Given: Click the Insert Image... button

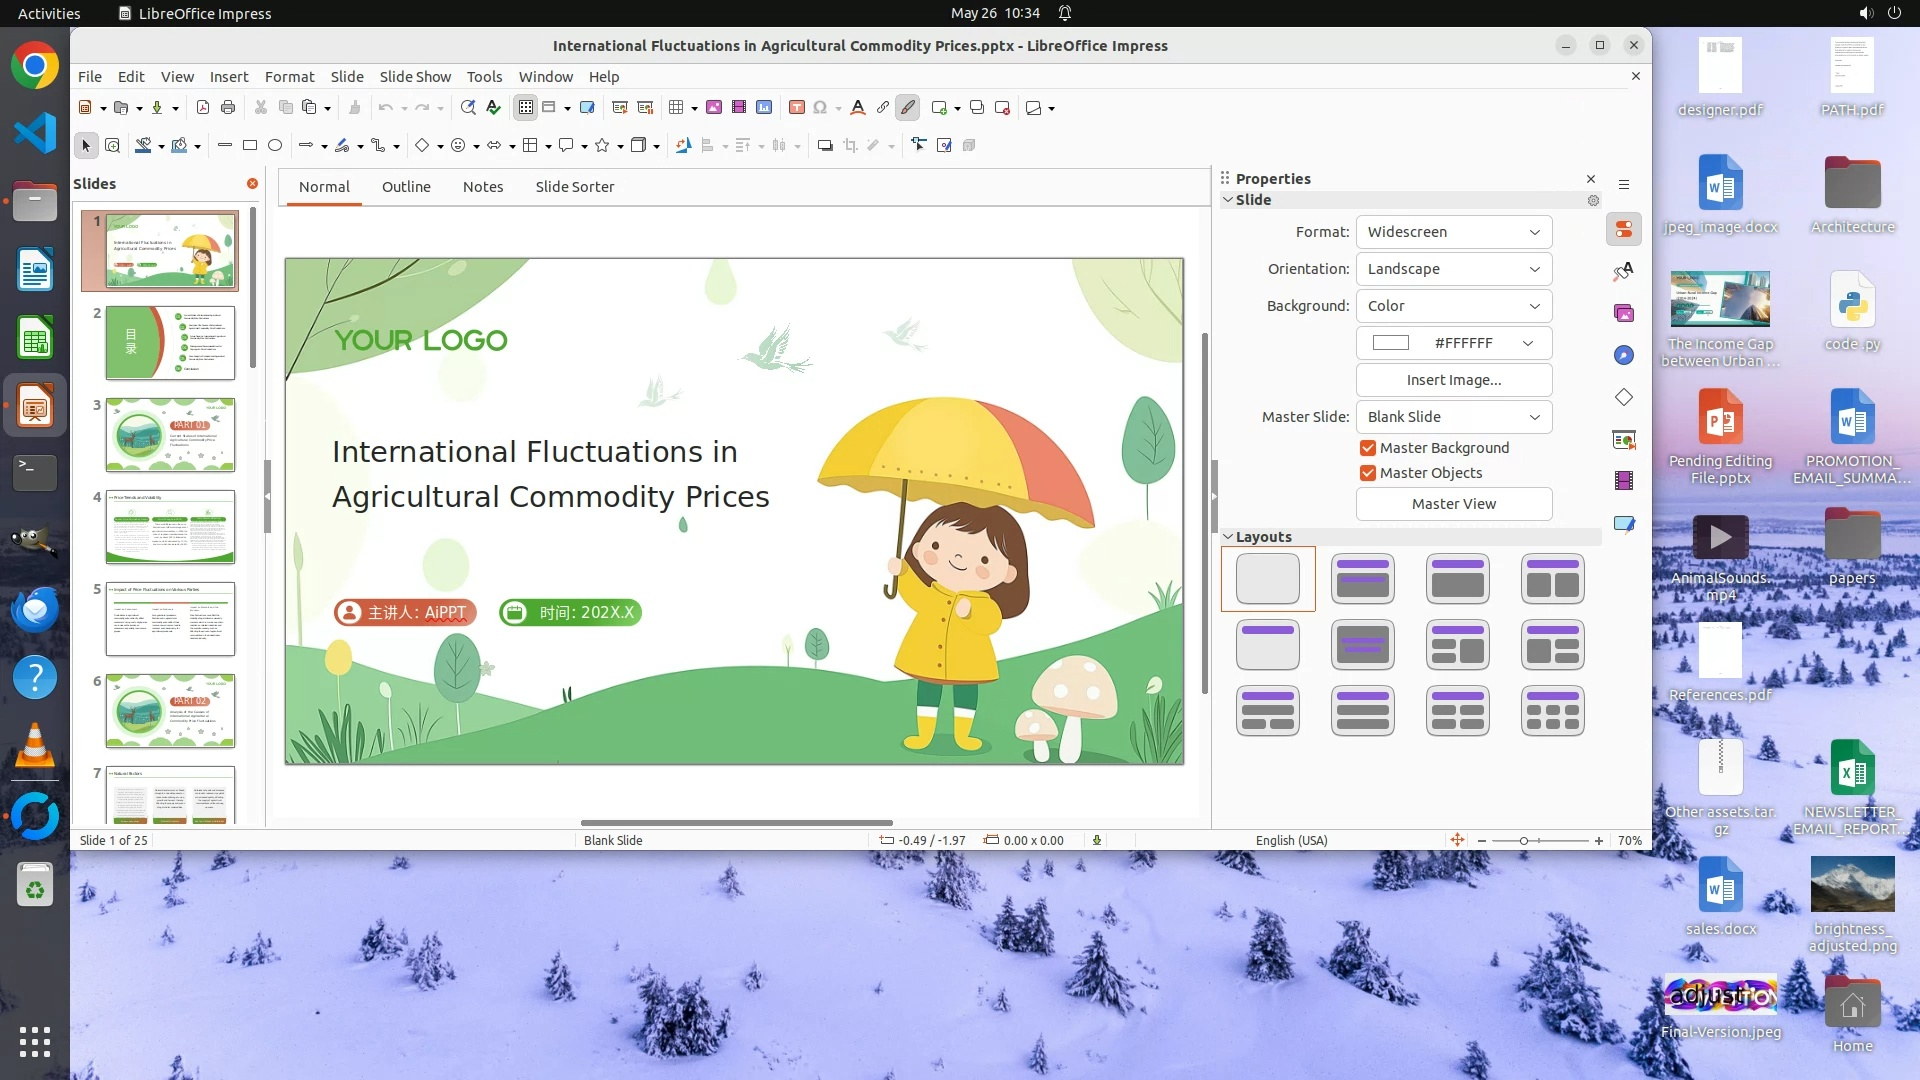Looking at the screenshot, I should pyautogui.click(x=1453, y=380).
